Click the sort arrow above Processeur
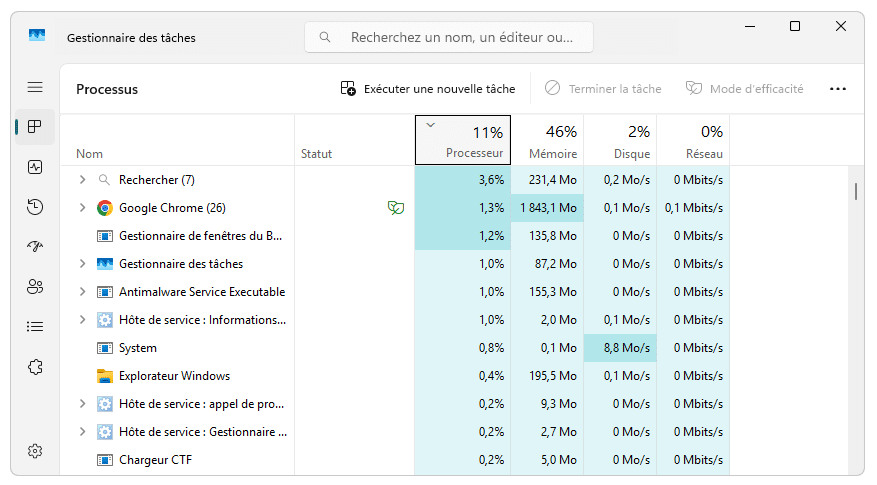 coord(430,125)
